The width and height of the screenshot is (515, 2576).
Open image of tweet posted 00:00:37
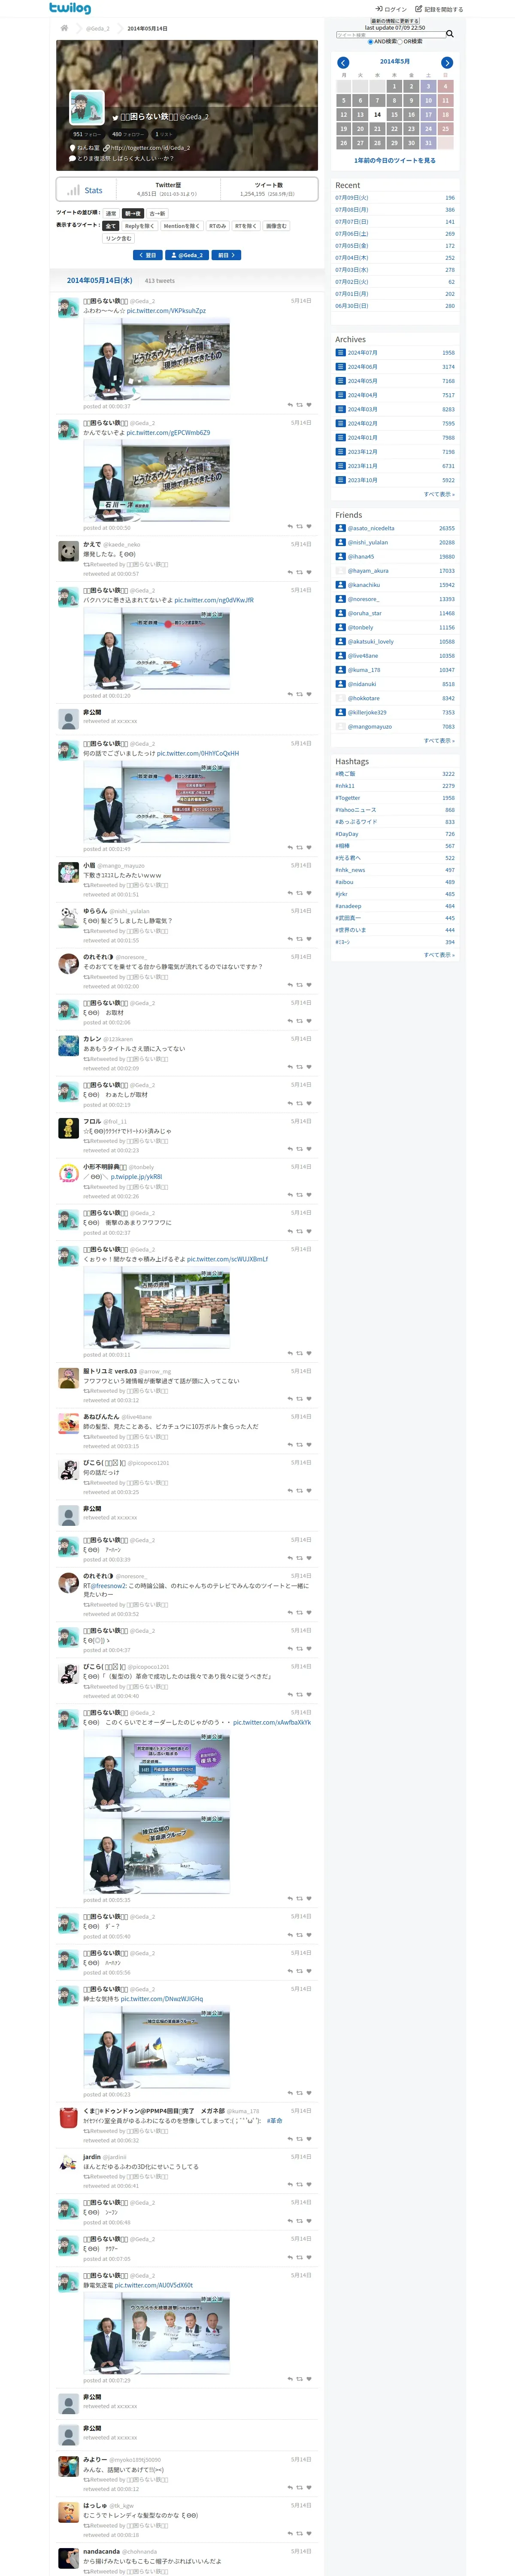(156, 359)
